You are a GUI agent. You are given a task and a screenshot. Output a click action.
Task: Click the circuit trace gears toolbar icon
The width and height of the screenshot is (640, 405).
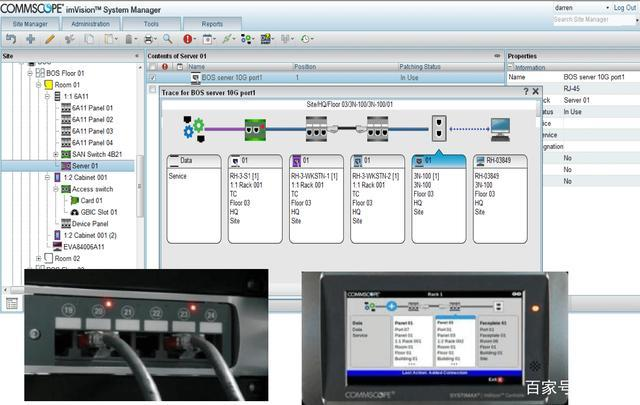point(246,39)
